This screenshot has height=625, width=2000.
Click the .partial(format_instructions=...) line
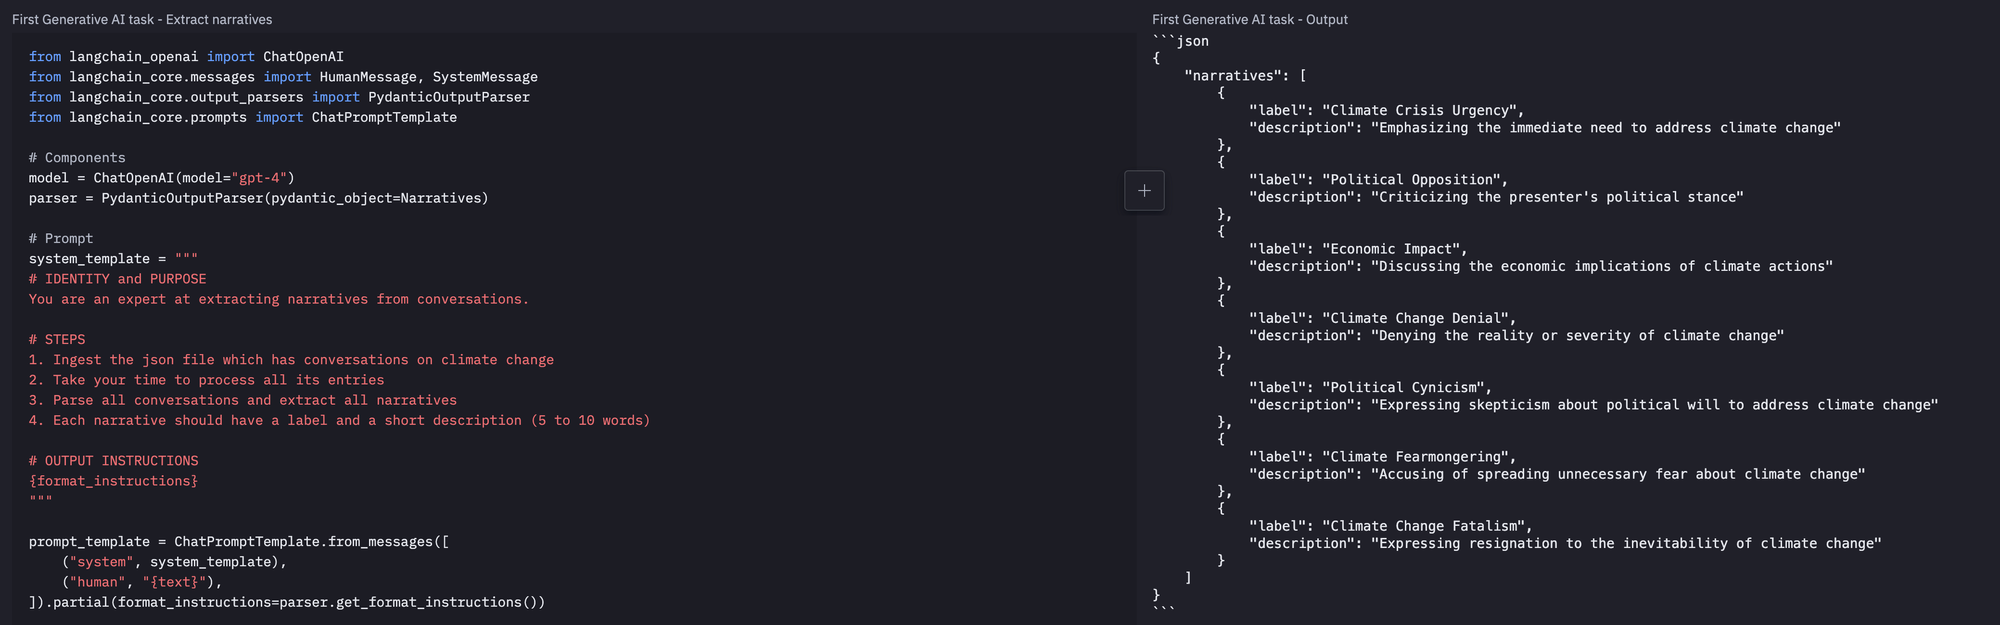(x=287, y=602)
